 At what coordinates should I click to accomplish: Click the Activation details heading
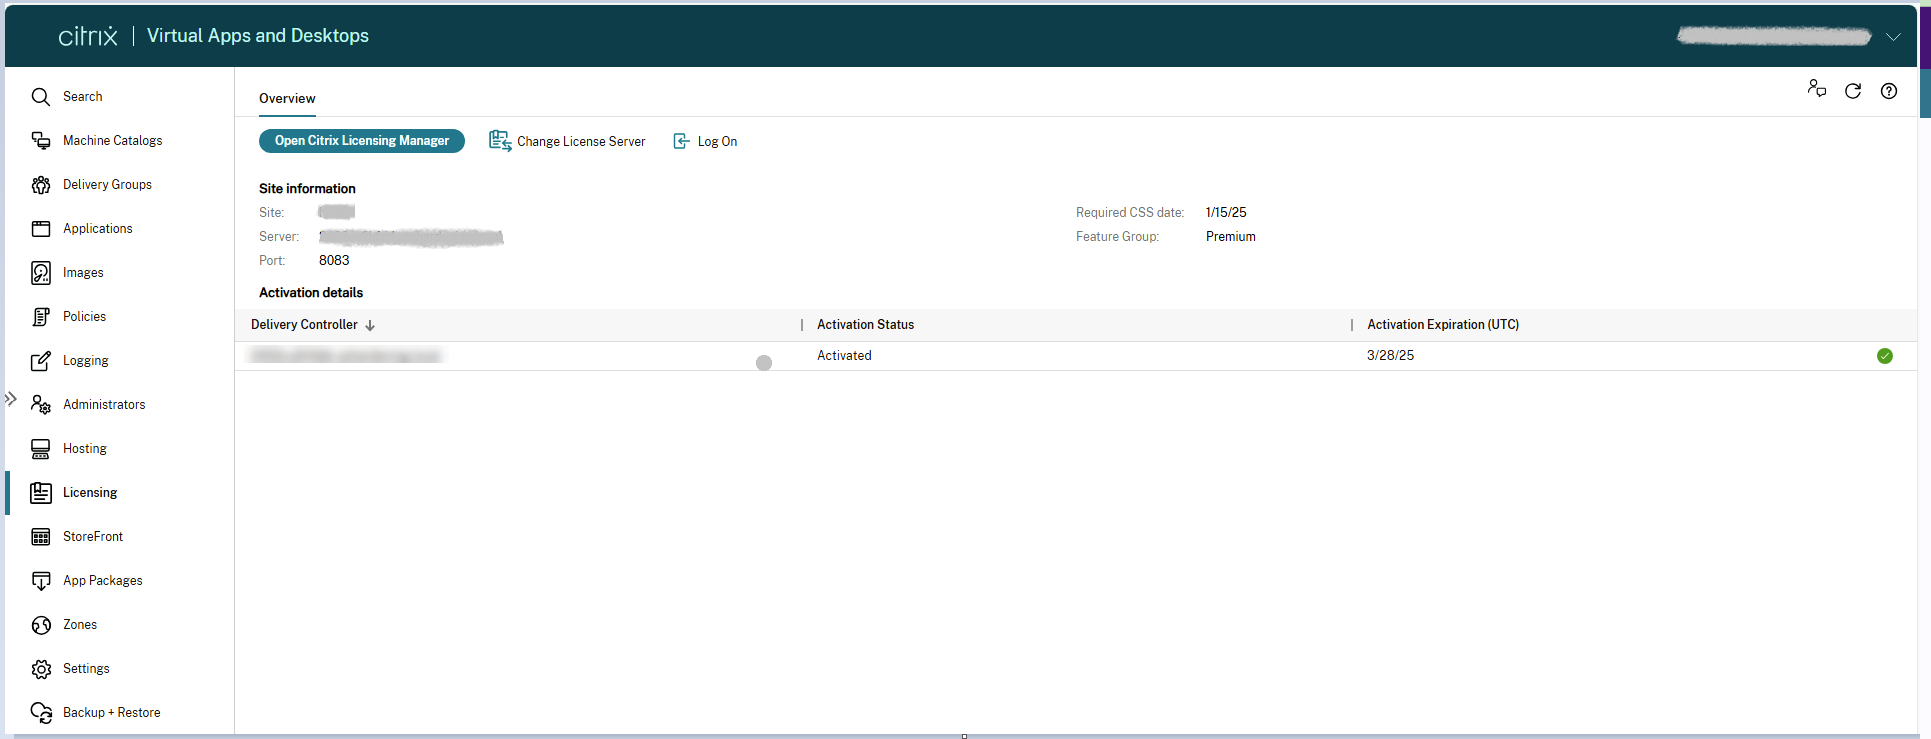(311, 293)
